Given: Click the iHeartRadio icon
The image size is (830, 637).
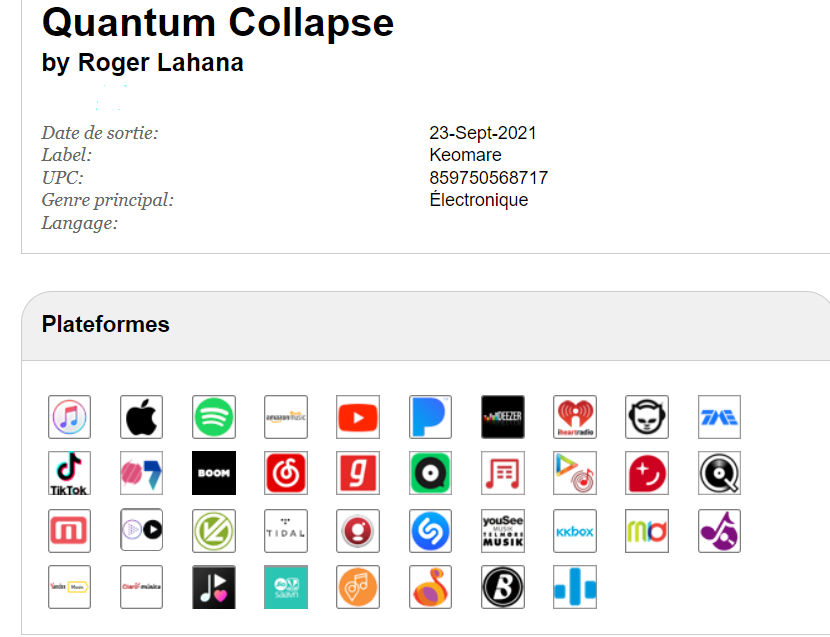Looking at the screenshot, I should 575,417.
